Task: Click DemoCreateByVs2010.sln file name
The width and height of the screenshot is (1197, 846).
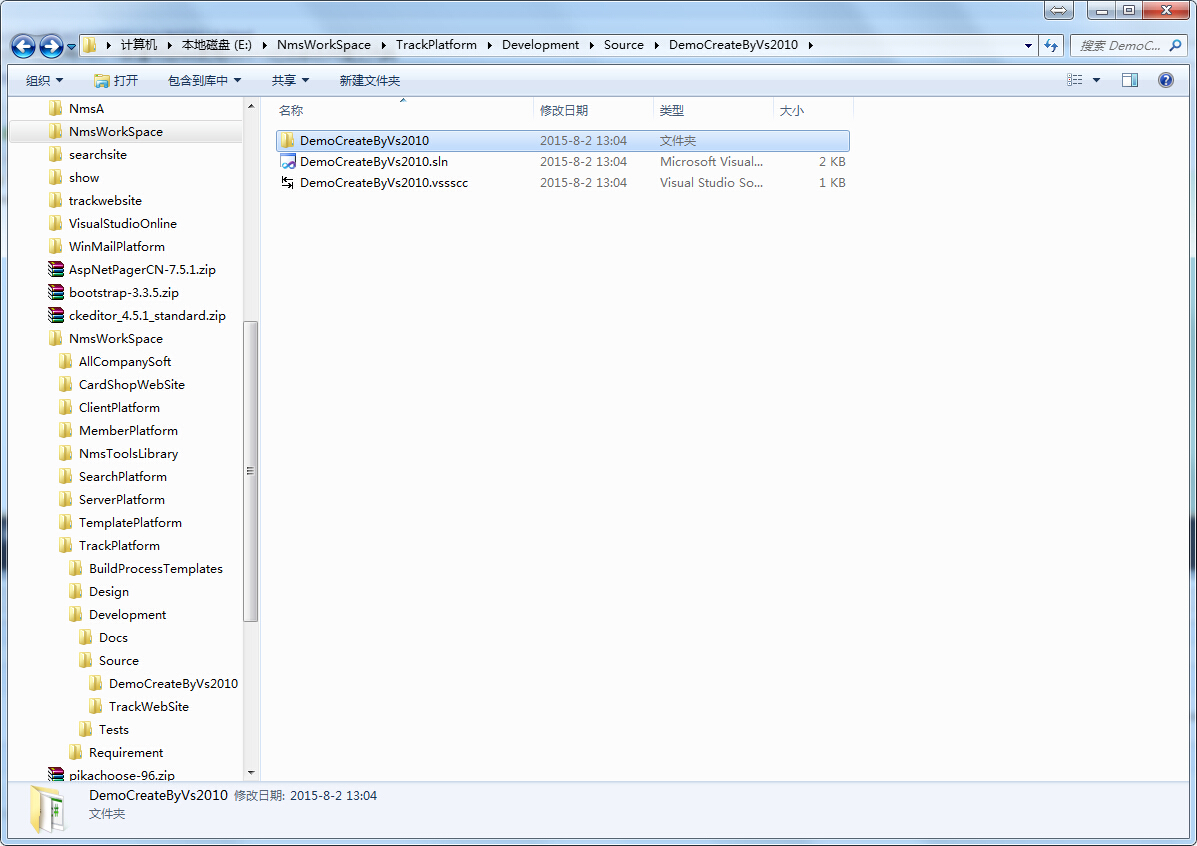Action: 374,162
